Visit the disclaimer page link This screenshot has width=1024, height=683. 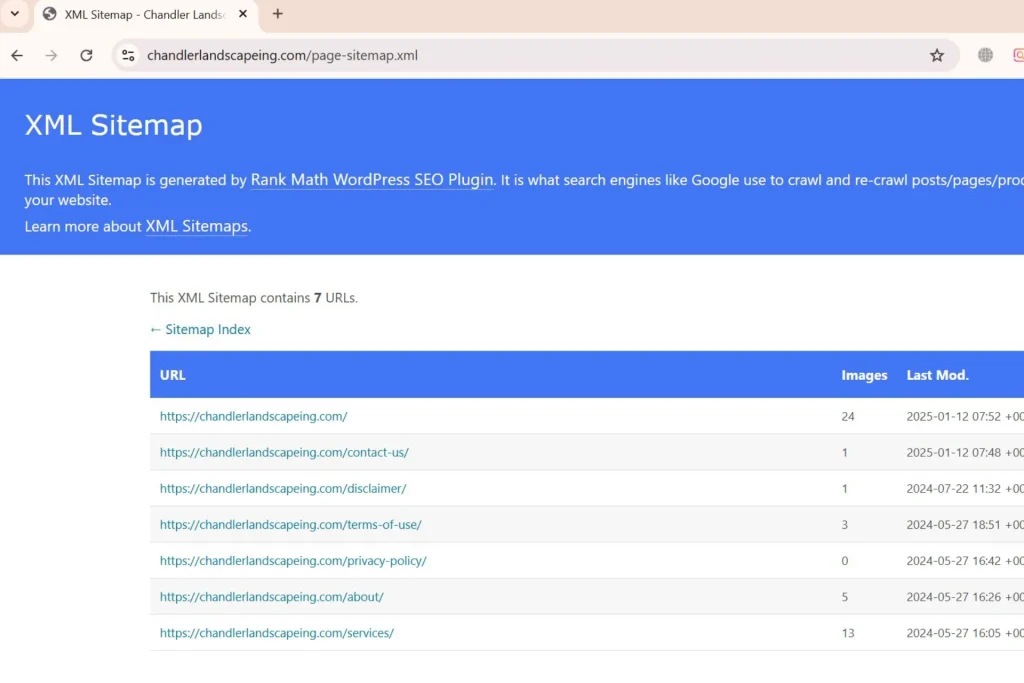283,488
